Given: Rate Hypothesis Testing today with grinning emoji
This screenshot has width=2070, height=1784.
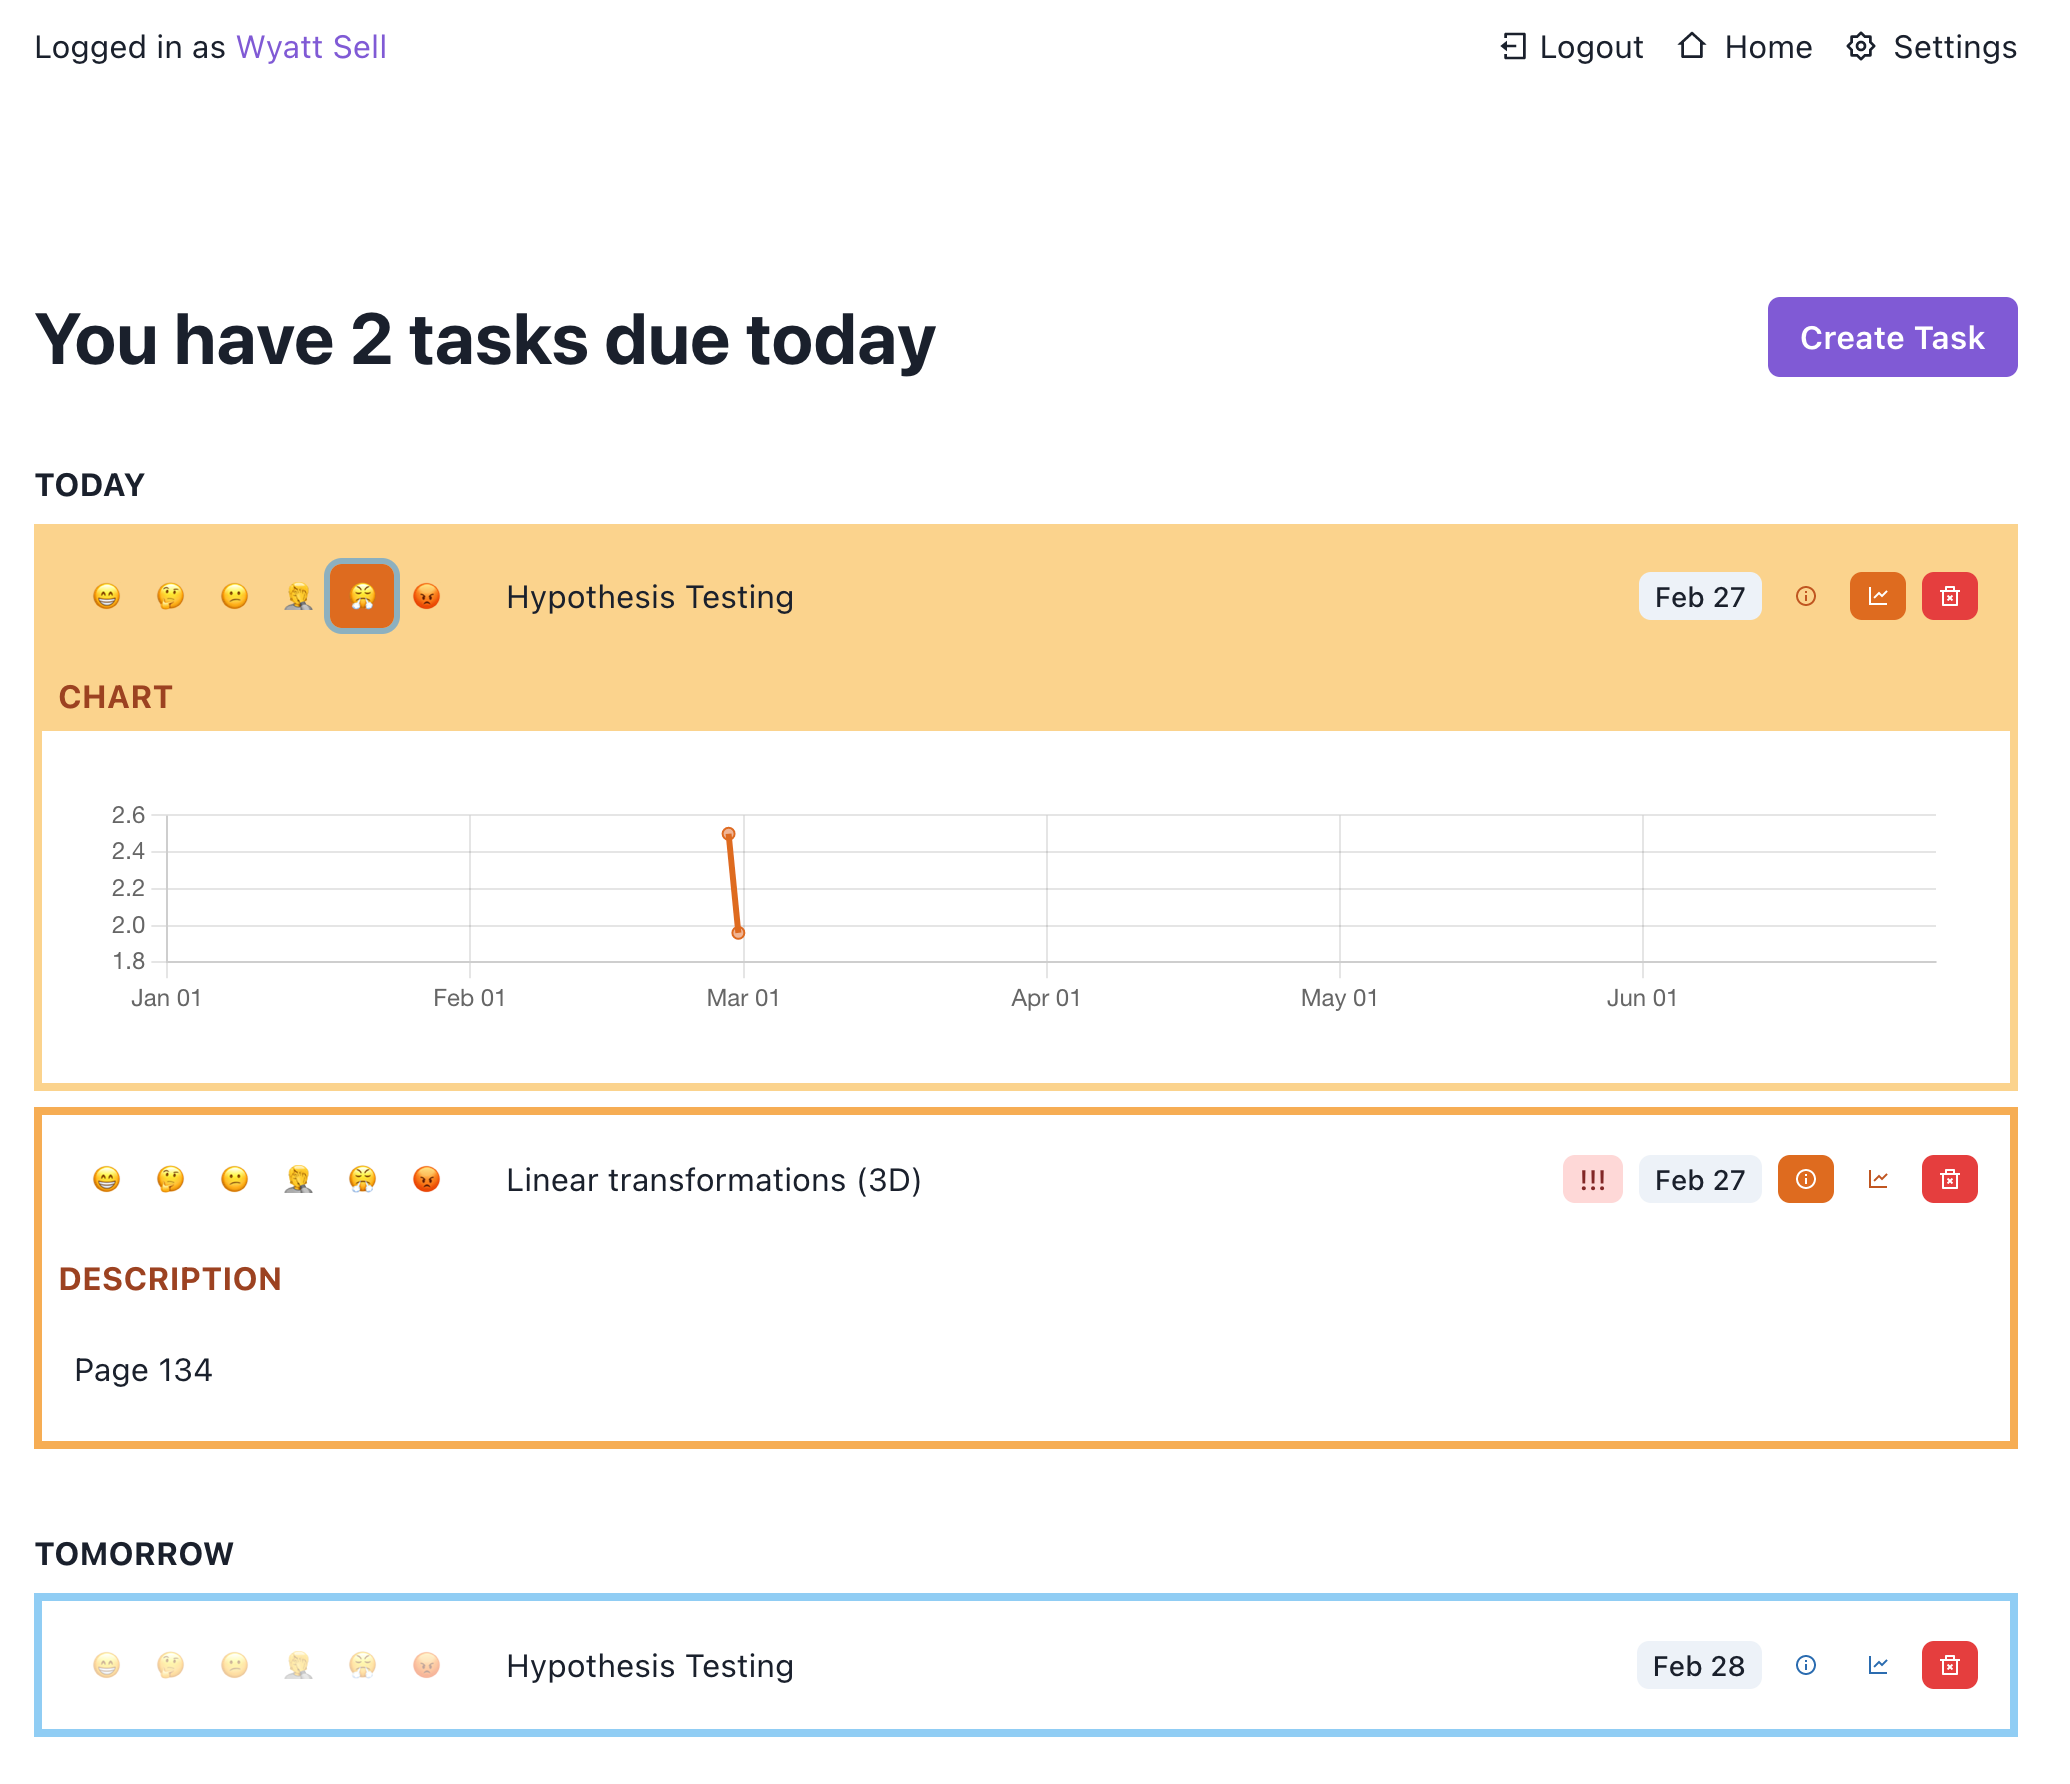Looking at the screenshot, I should (106, 597).
